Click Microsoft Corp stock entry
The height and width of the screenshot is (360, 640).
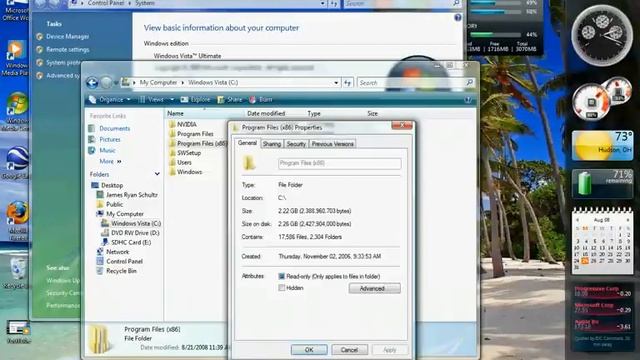(602, 308)
